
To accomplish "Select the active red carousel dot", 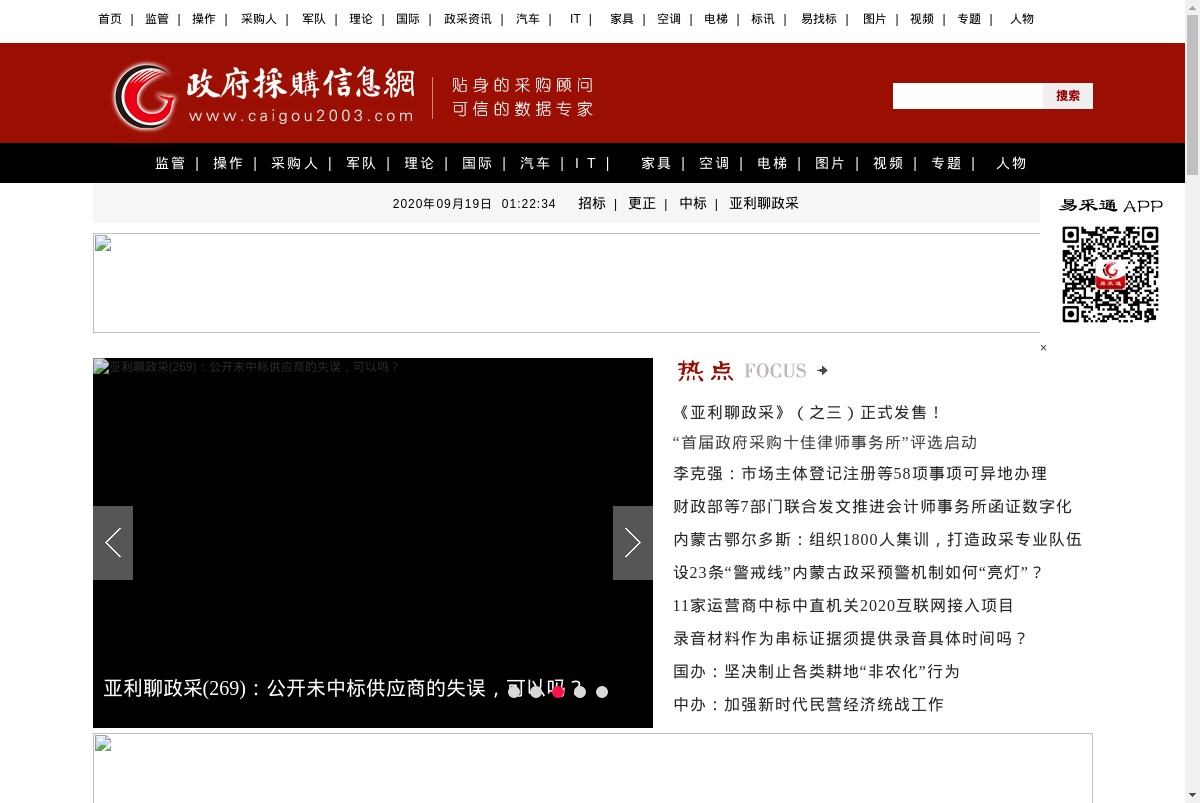I will (558, 692).
